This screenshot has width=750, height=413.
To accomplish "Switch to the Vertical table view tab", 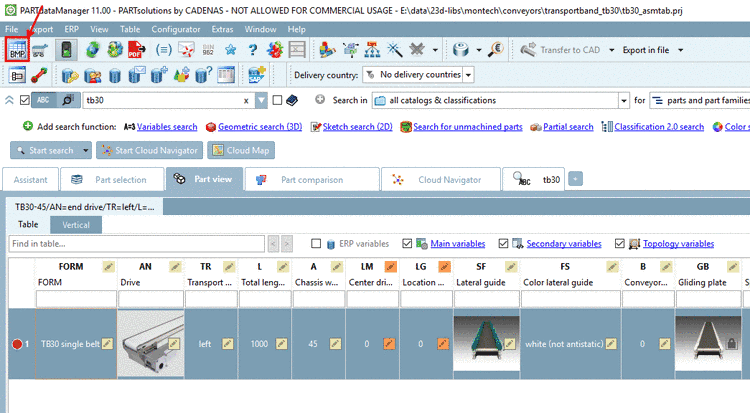I will tap(76, 224).
